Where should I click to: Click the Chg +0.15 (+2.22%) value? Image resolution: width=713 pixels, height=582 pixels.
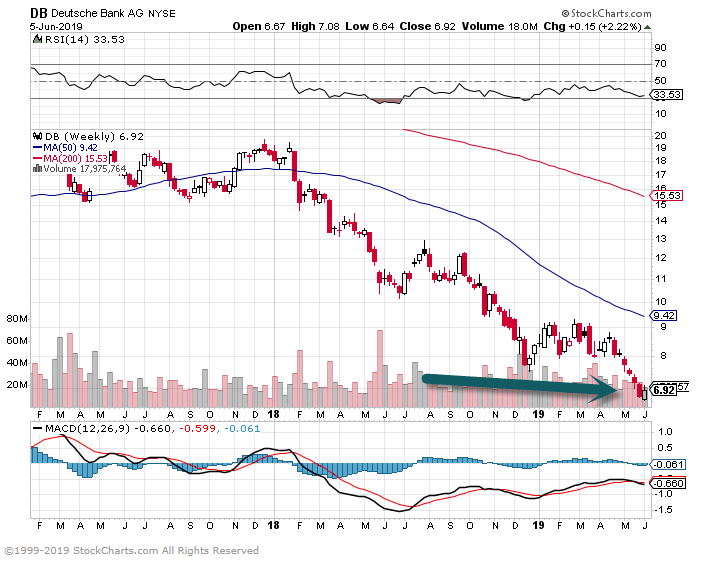[x=592, y=26]
